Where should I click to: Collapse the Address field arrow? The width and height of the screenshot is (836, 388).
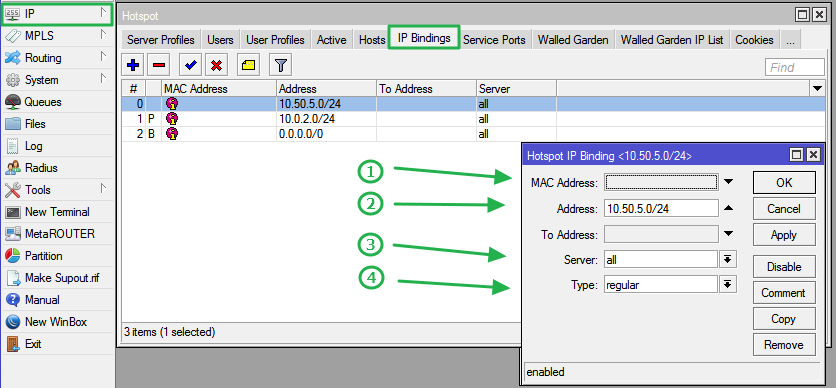[x=728, y=208]
